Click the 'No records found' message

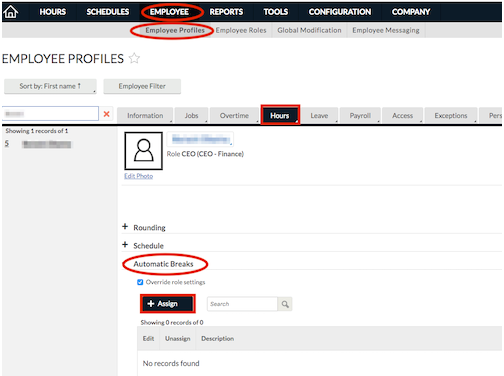click(171, 363)
